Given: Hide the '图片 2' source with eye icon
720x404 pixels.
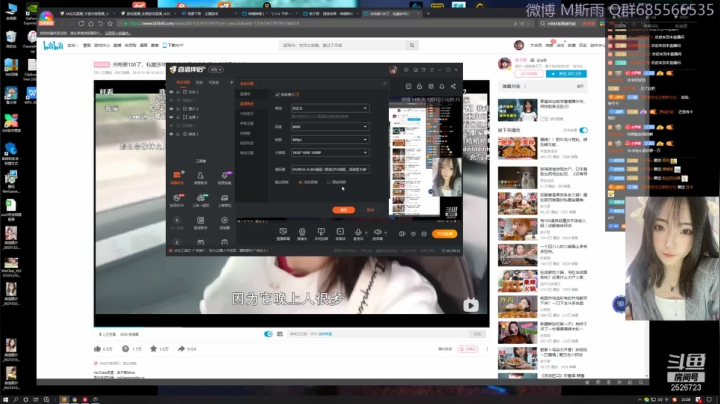Looking at the screenshot, I should pyautogui.click(x=172, y=109).
